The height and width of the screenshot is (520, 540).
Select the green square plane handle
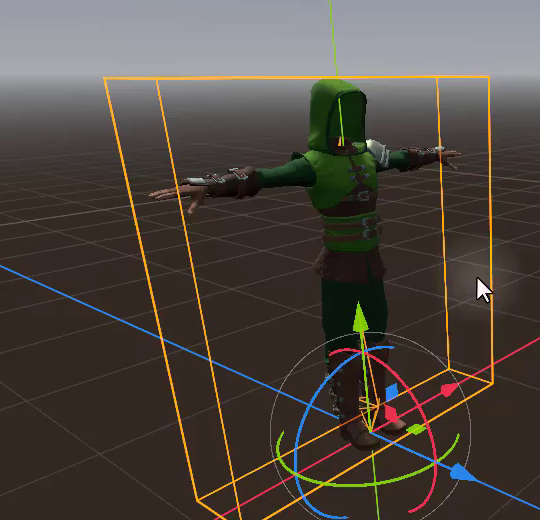(x=416, y=429)
